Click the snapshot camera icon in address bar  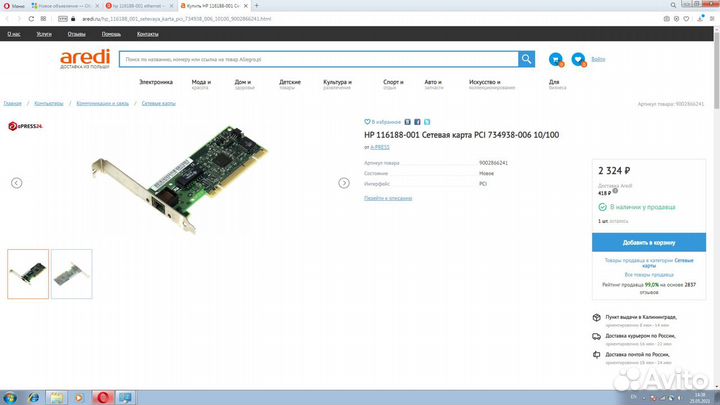pyautogui.click(x=666, y=19)
